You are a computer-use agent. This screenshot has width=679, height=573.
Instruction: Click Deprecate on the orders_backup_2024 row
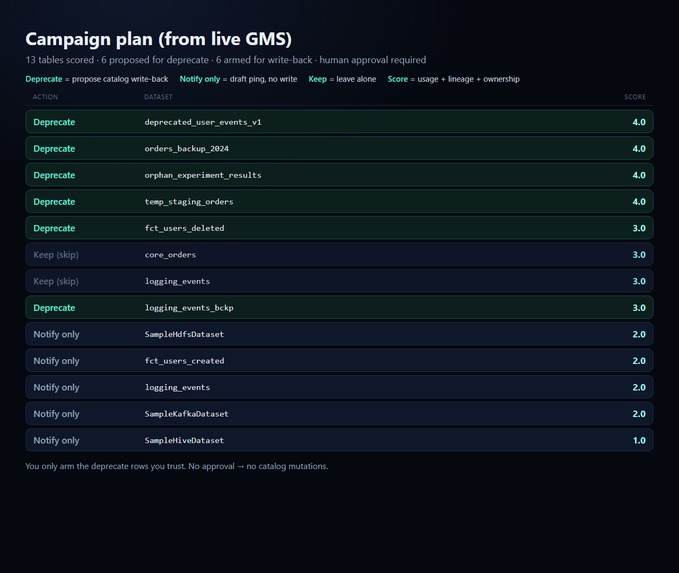[54, 149]
